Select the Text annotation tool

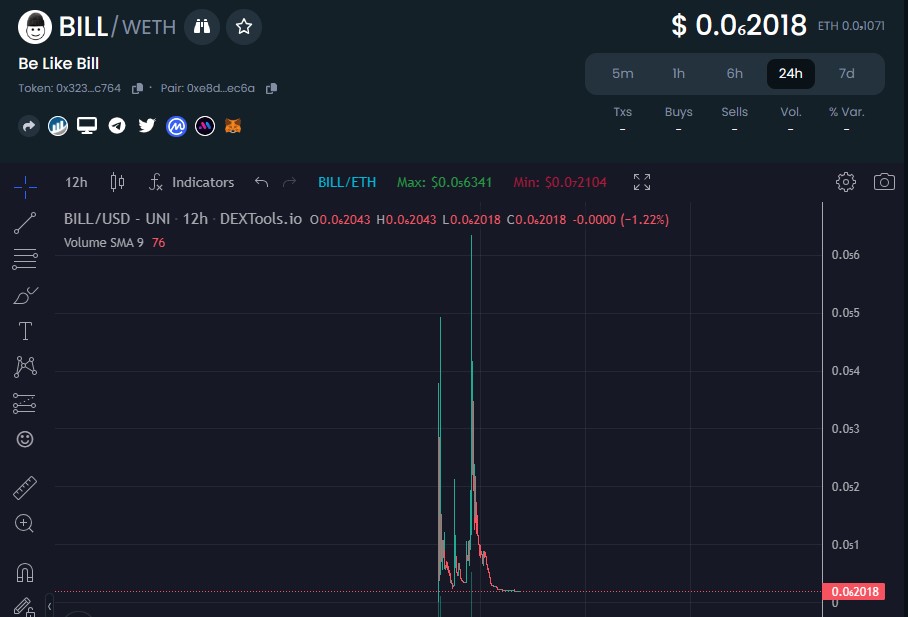(24, 331)
